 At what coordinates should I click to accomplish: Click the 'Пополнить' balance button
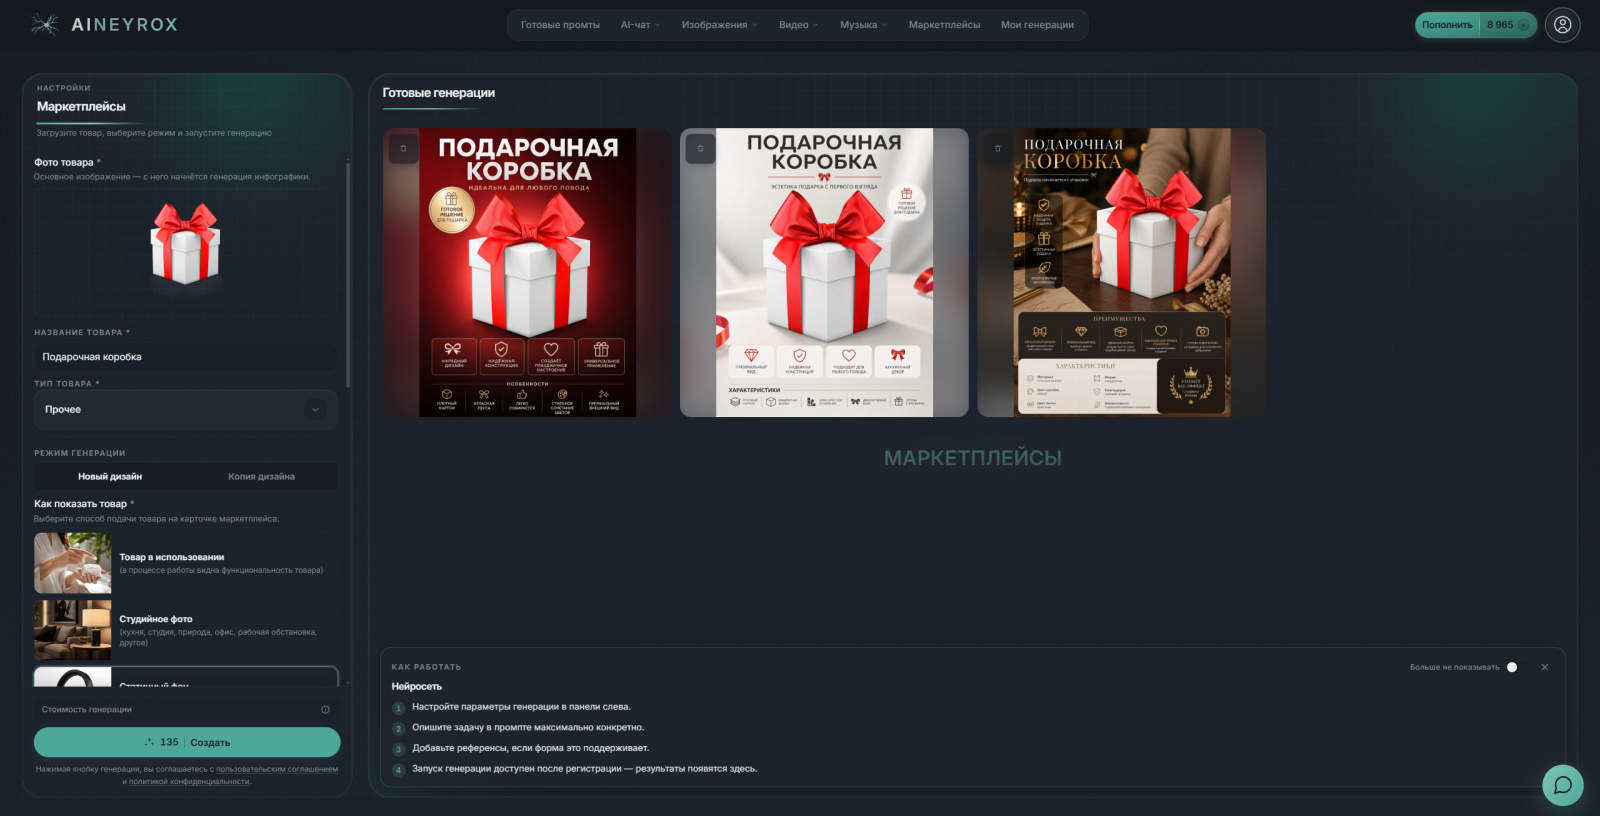click(x=1447, y=25)
